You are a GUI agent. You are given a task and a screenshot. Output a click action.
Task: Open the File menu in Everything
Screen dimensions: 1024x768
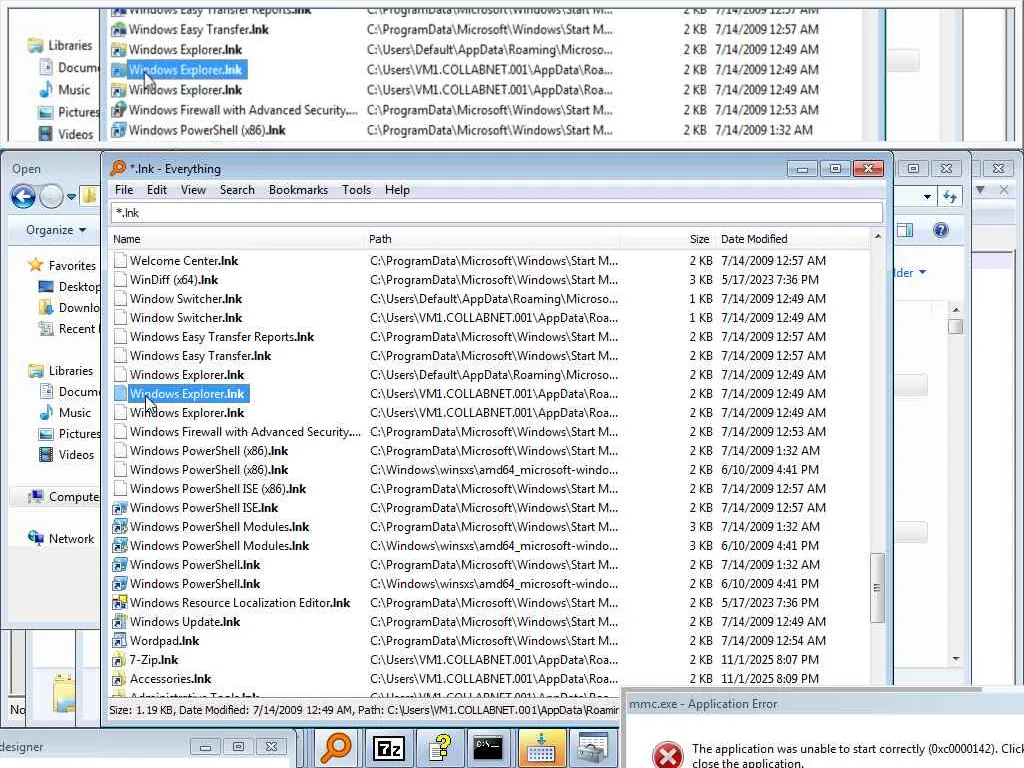click(x=124, y=190)
